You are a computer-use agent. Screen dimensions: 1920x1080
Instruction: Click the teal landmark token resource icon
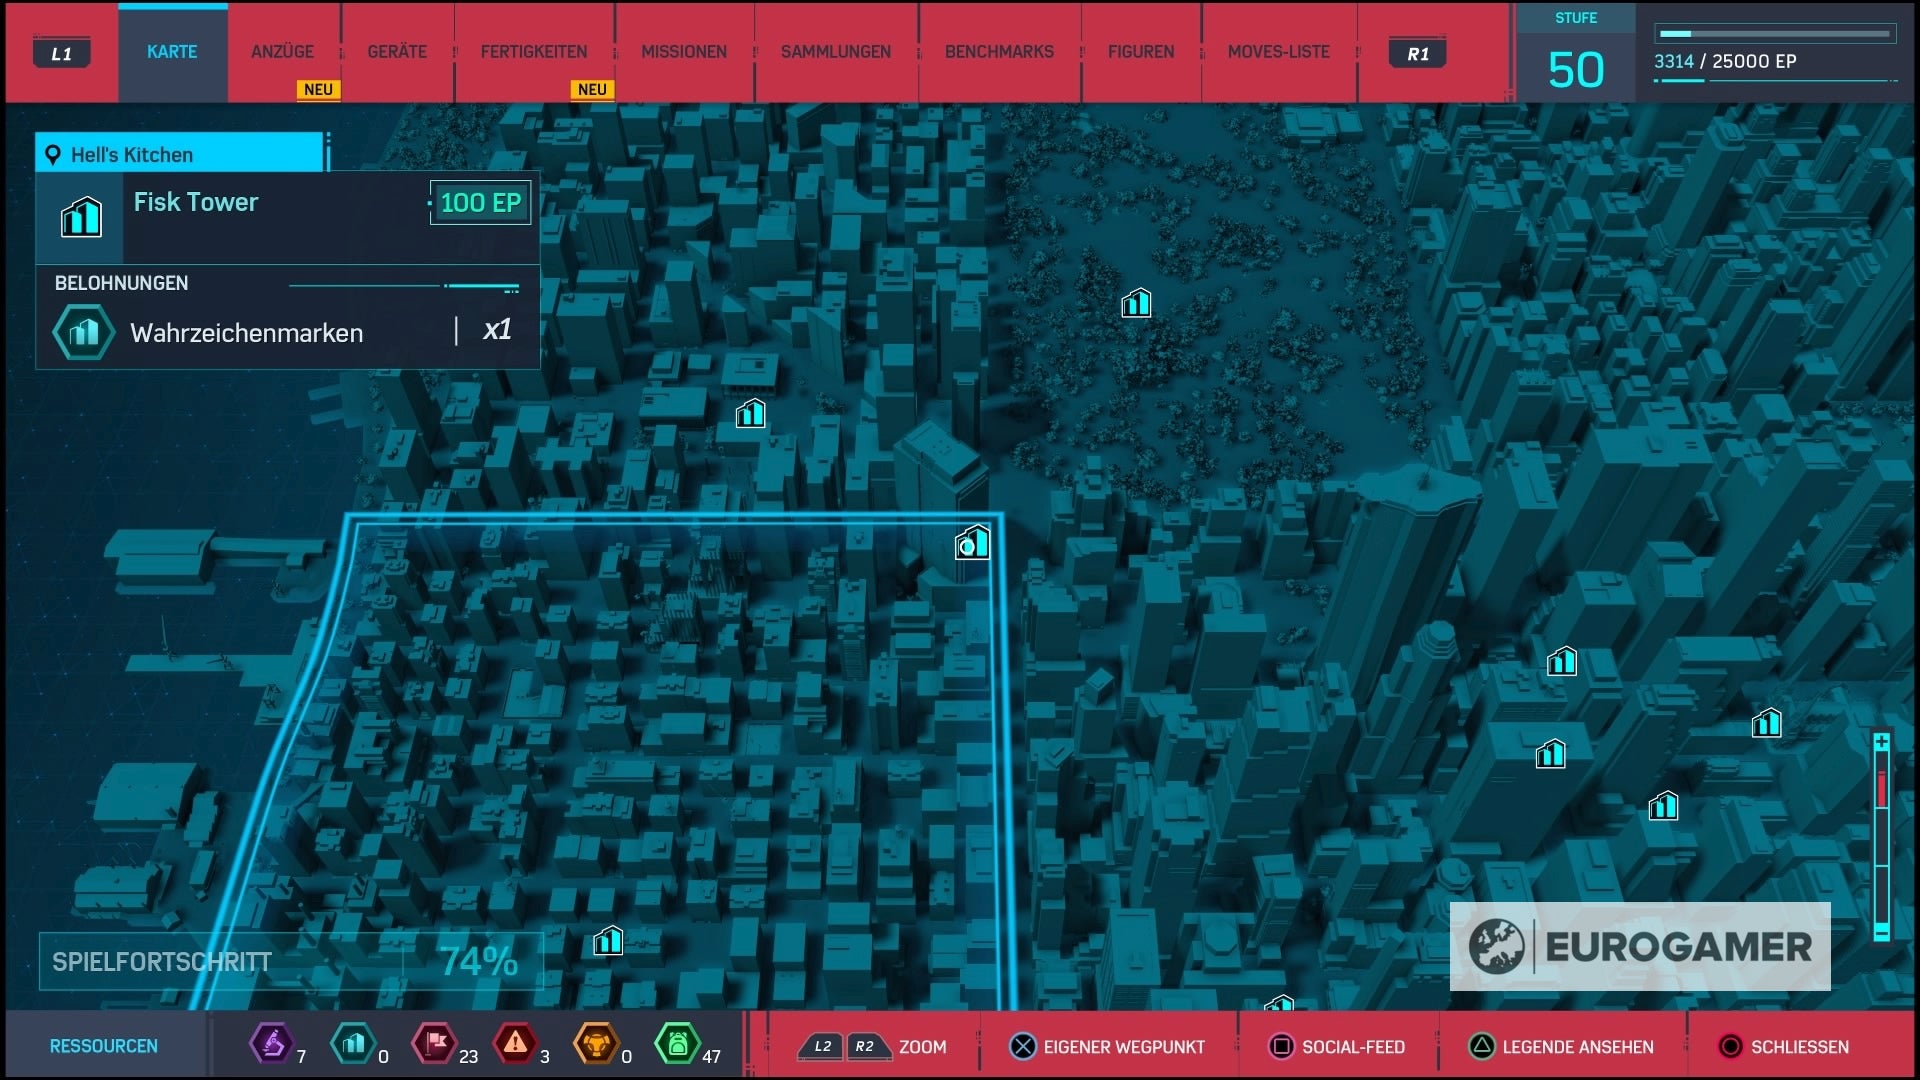pos(352,1044)
